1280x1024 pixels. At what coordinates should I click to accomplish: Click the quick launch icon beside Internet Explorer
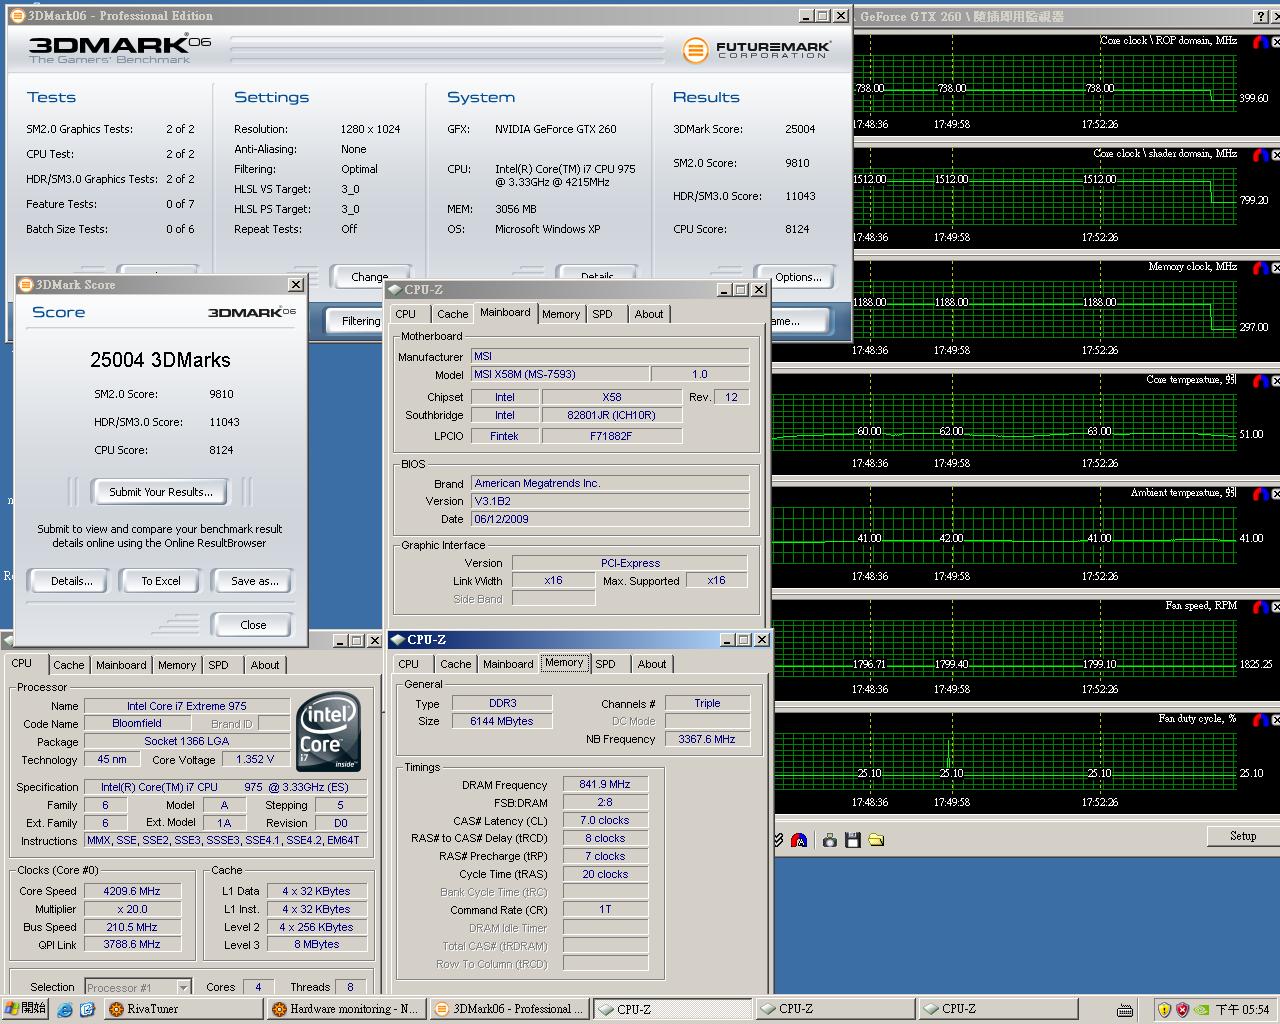point(88,1009)
